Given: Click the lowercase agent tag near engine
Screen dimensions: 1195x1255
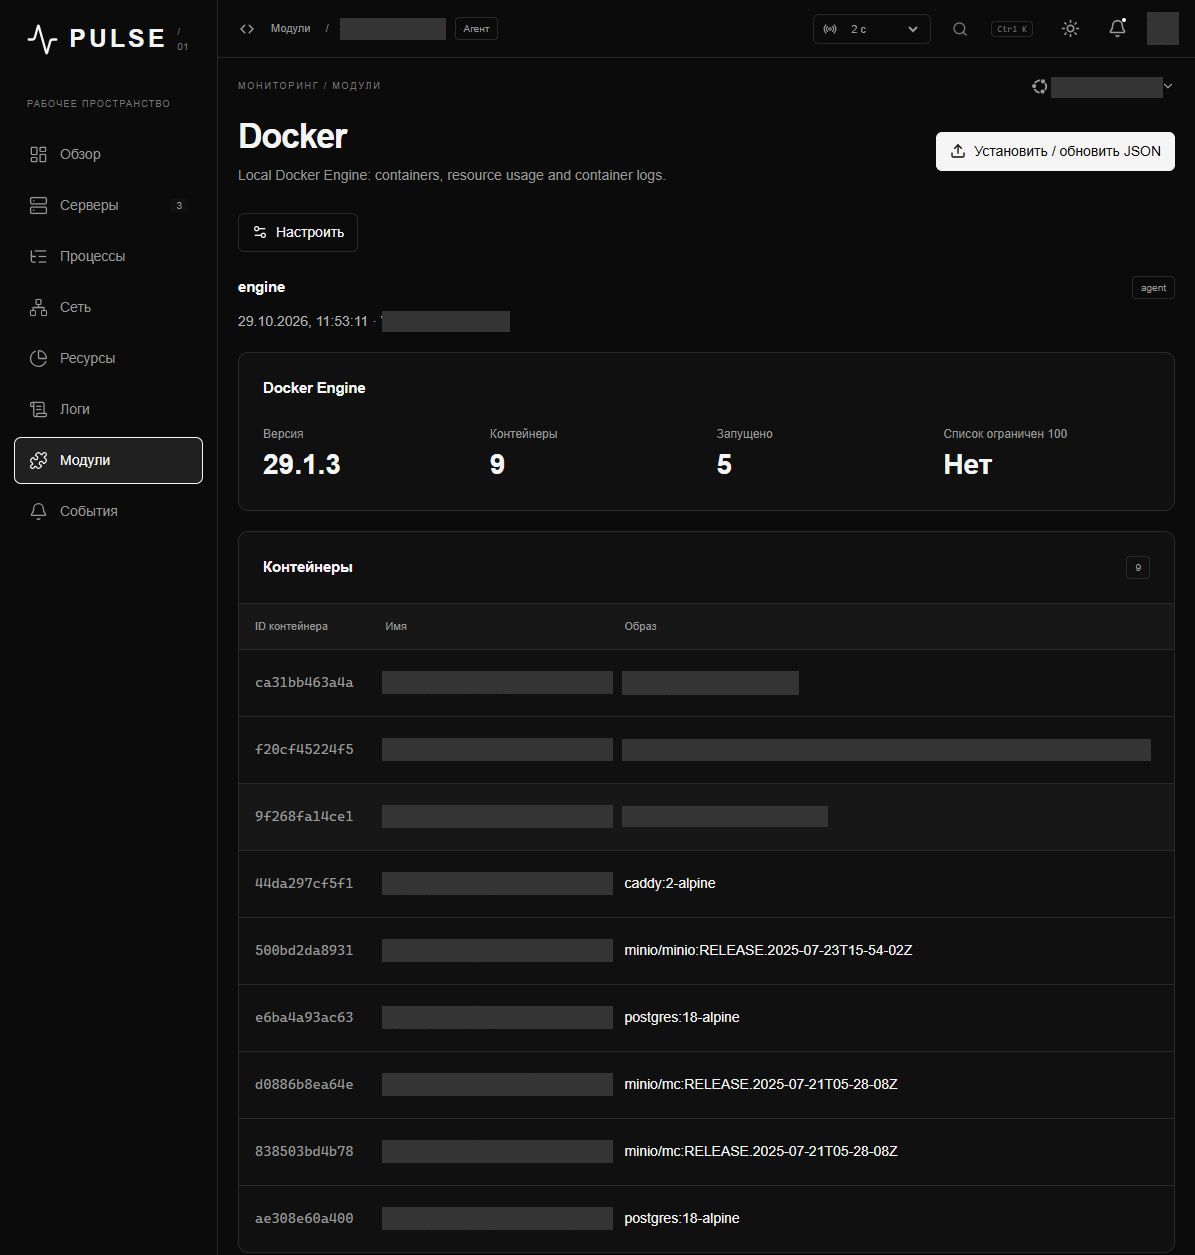Looking at the screenshot, I should coord(1153,288).
